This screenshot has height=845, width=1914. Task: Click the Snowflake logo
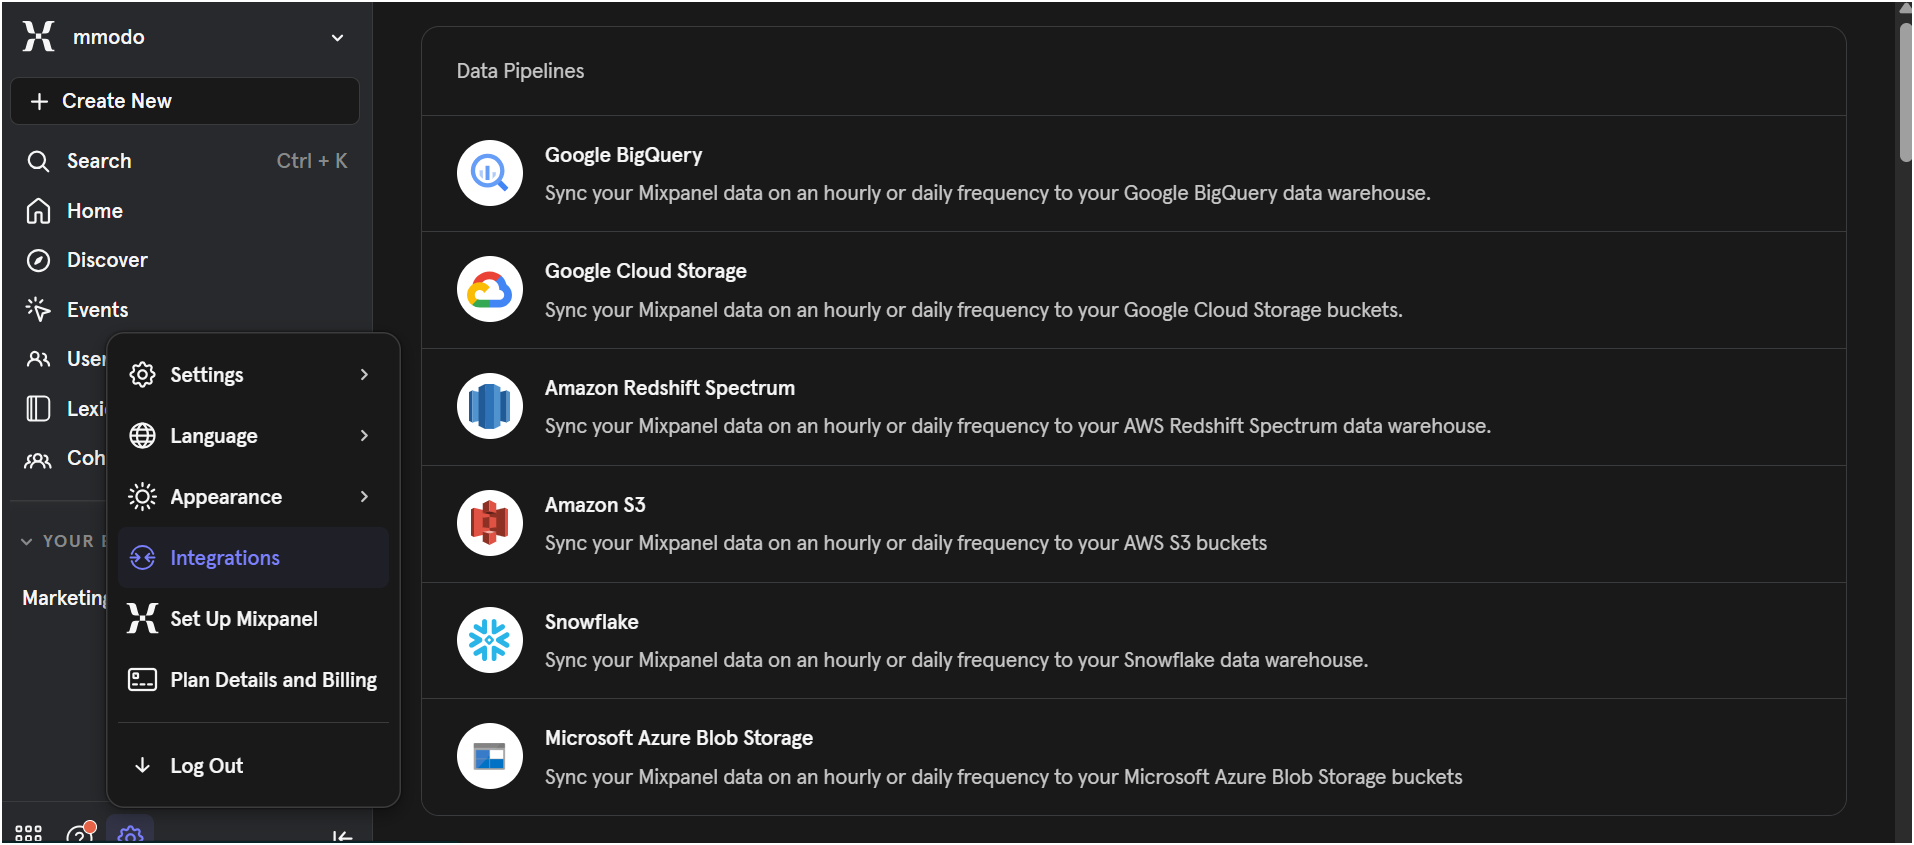tap(490, 640)
